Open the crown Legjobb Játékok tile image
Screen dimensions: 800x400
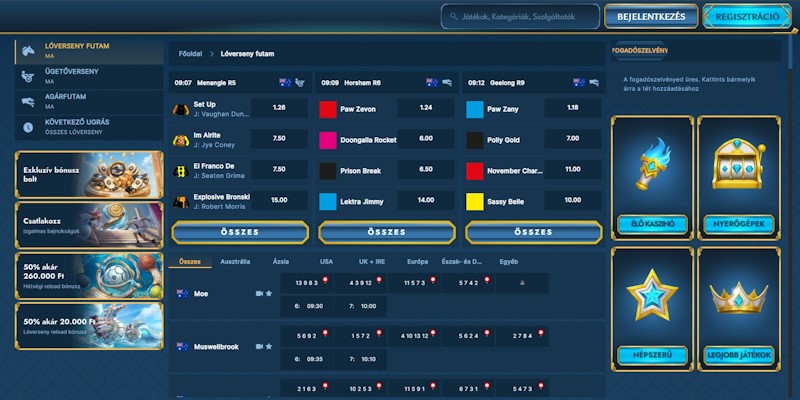(x=739, y=298)
